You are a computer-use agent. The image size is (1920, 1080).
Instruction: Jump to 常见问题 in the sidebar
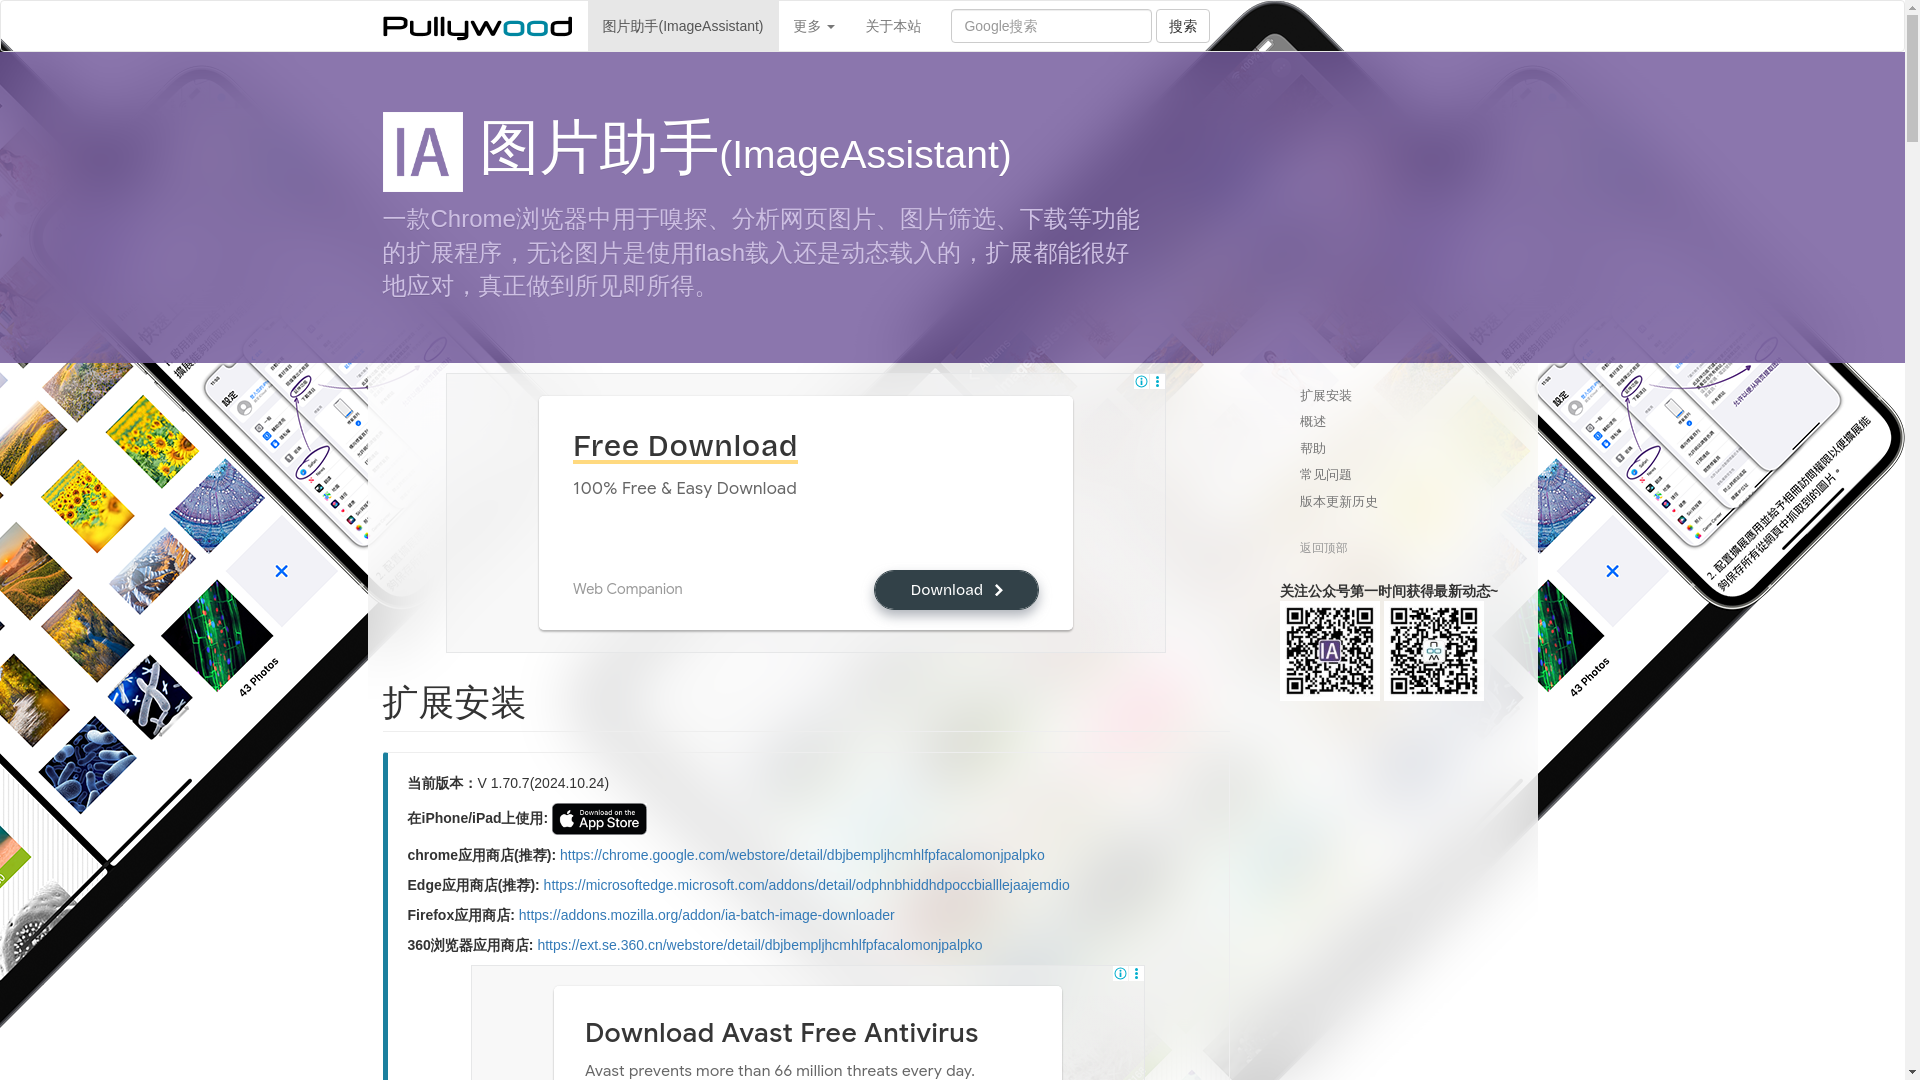click(1326, 475)
